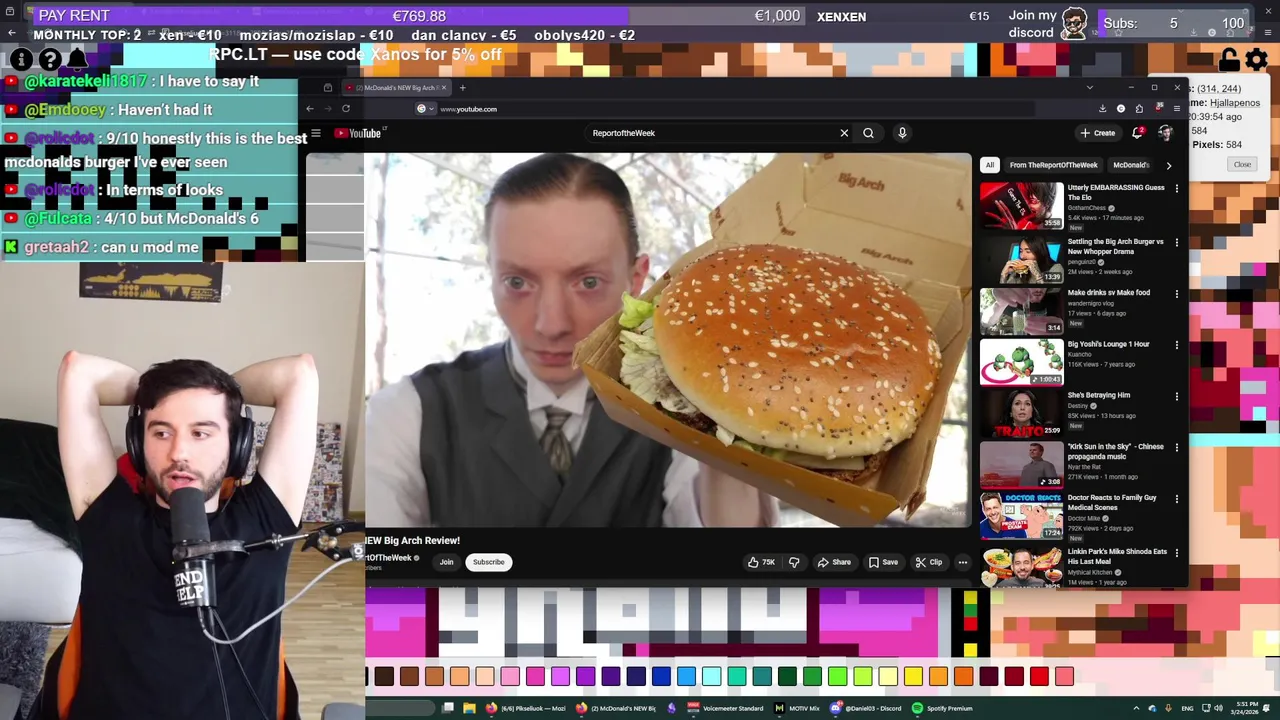Open Spotify Premium from the taskbar
The height and width of the screenshot is (720, 1280).
click(x=942, y=708)
